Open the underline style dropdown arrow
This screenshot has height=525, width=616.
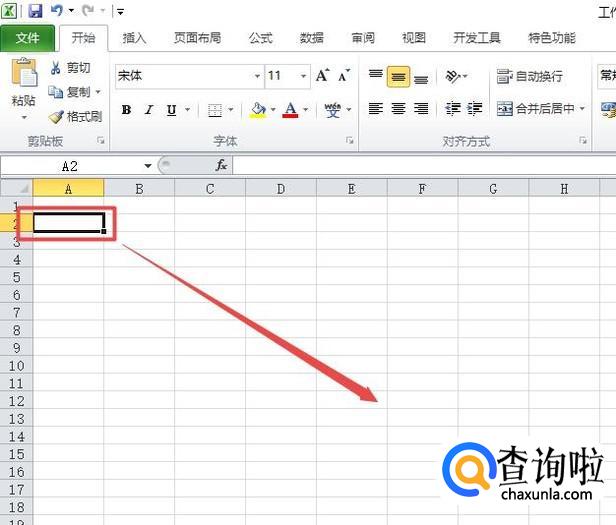click(x=187, y=110)
